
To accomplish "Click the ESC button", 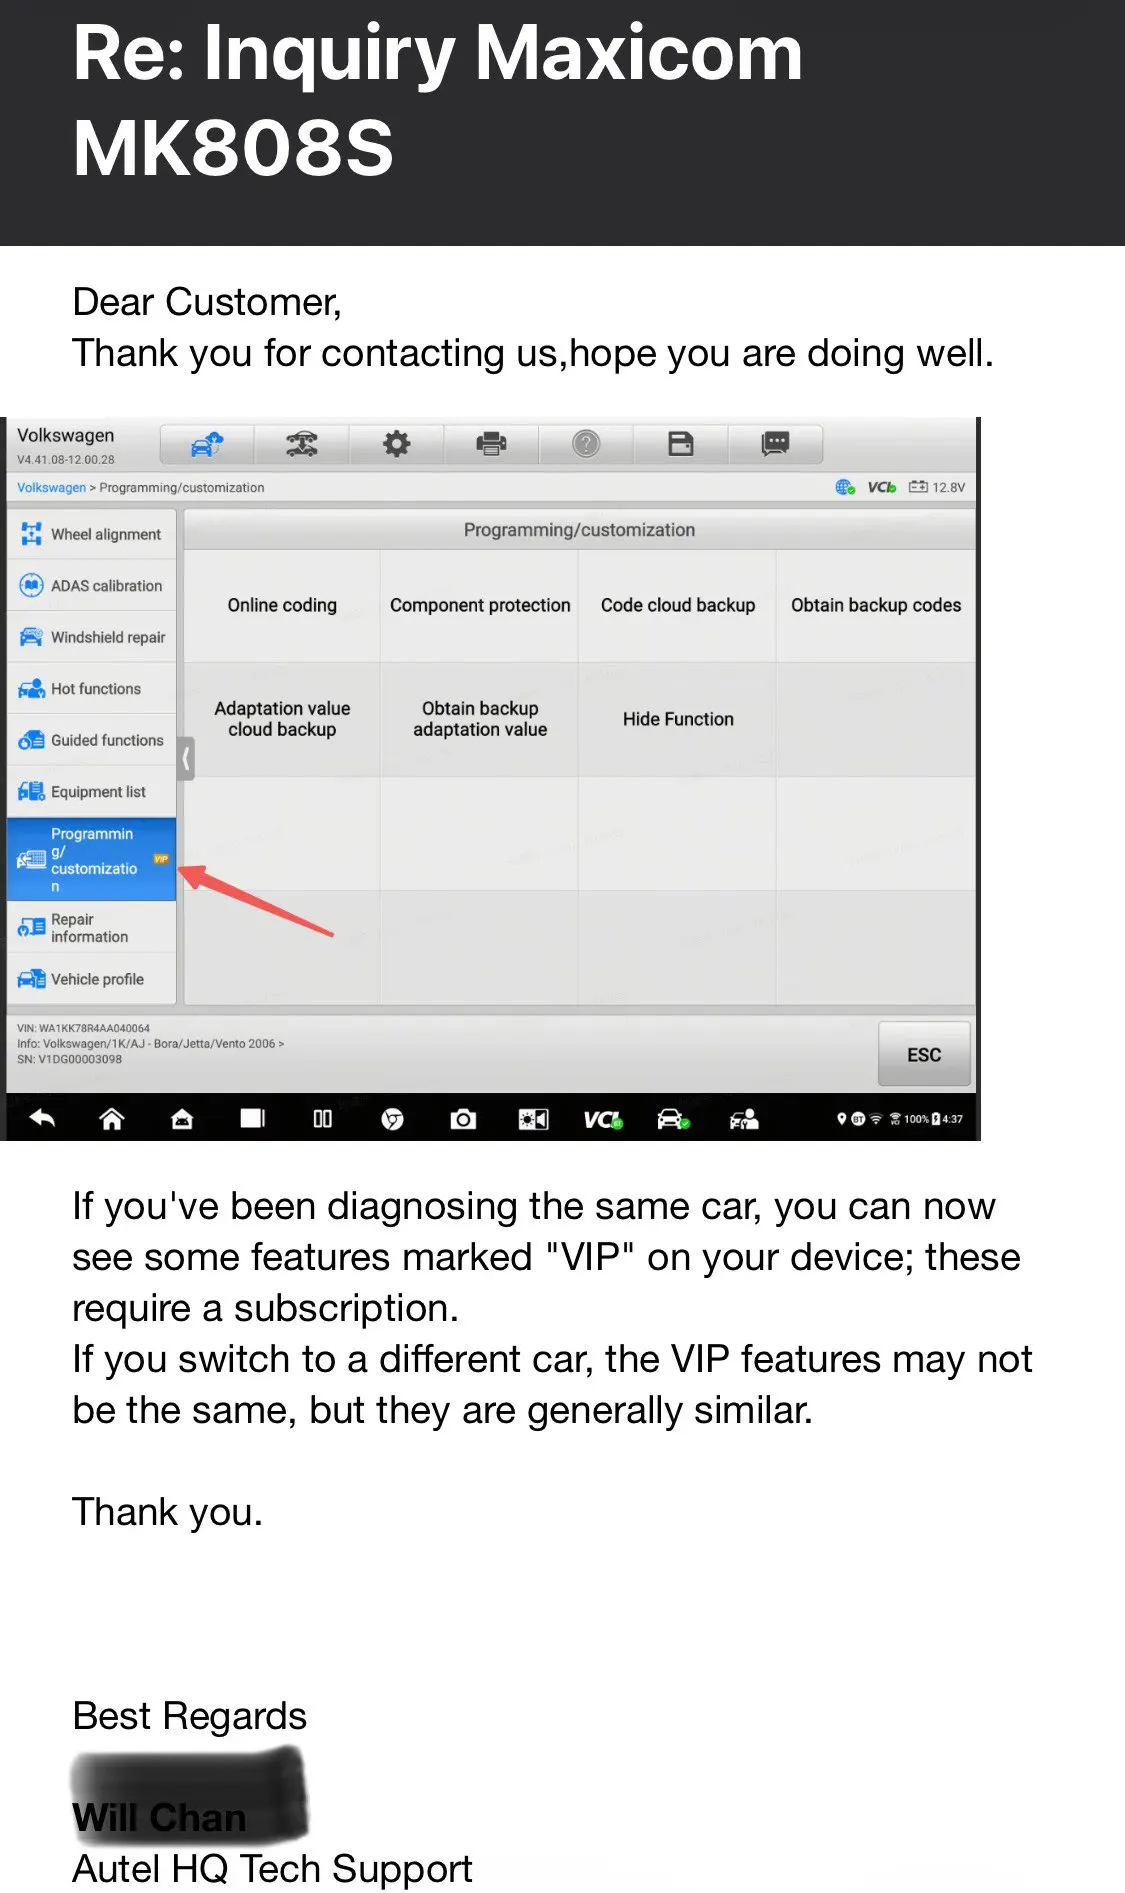I will coord(924,1054).
